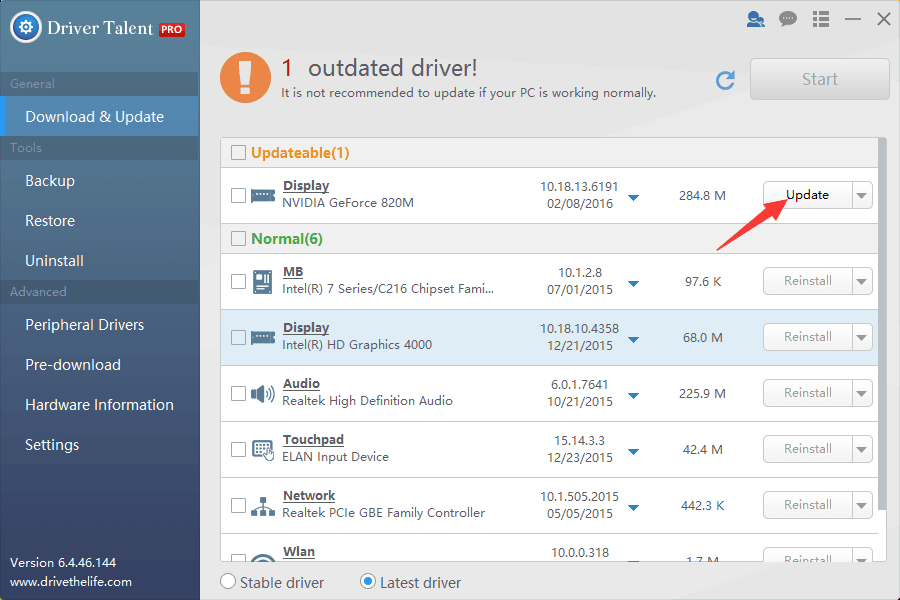The width and height of the screenshot is (900, 600).
Task: Click the Network device icon
Action: click(263, 506)
